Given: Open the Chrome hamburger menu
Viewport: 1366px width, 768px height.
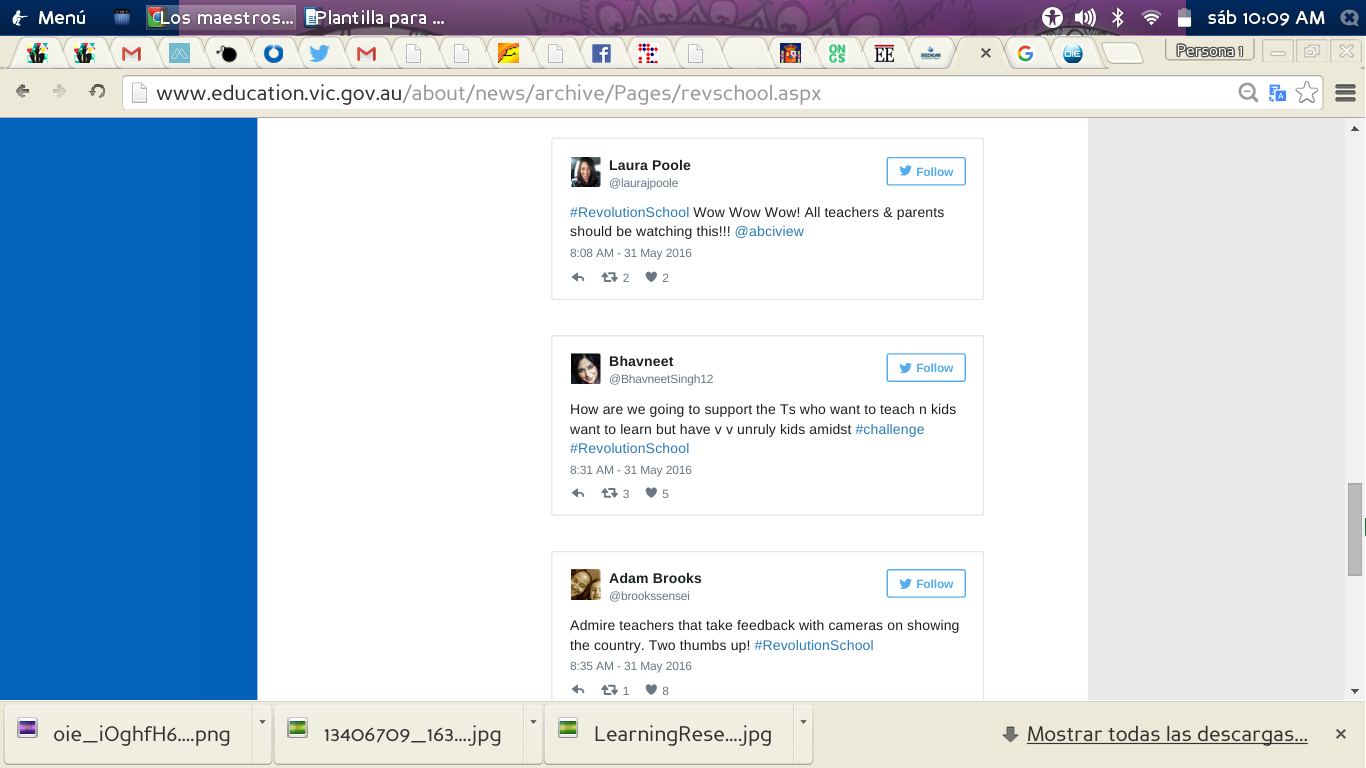Looking at the screenshot, I should coord(1345,93).
